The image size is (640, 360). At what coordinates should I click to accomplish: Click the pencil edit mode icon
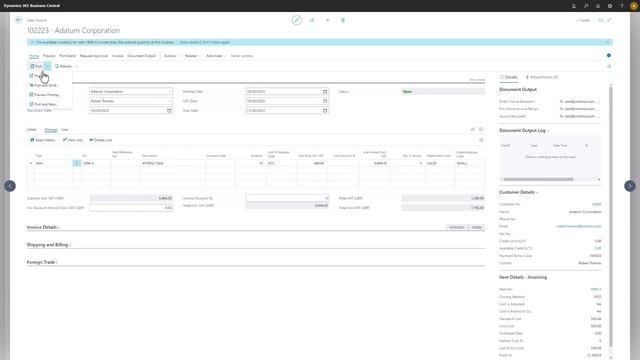297,20
